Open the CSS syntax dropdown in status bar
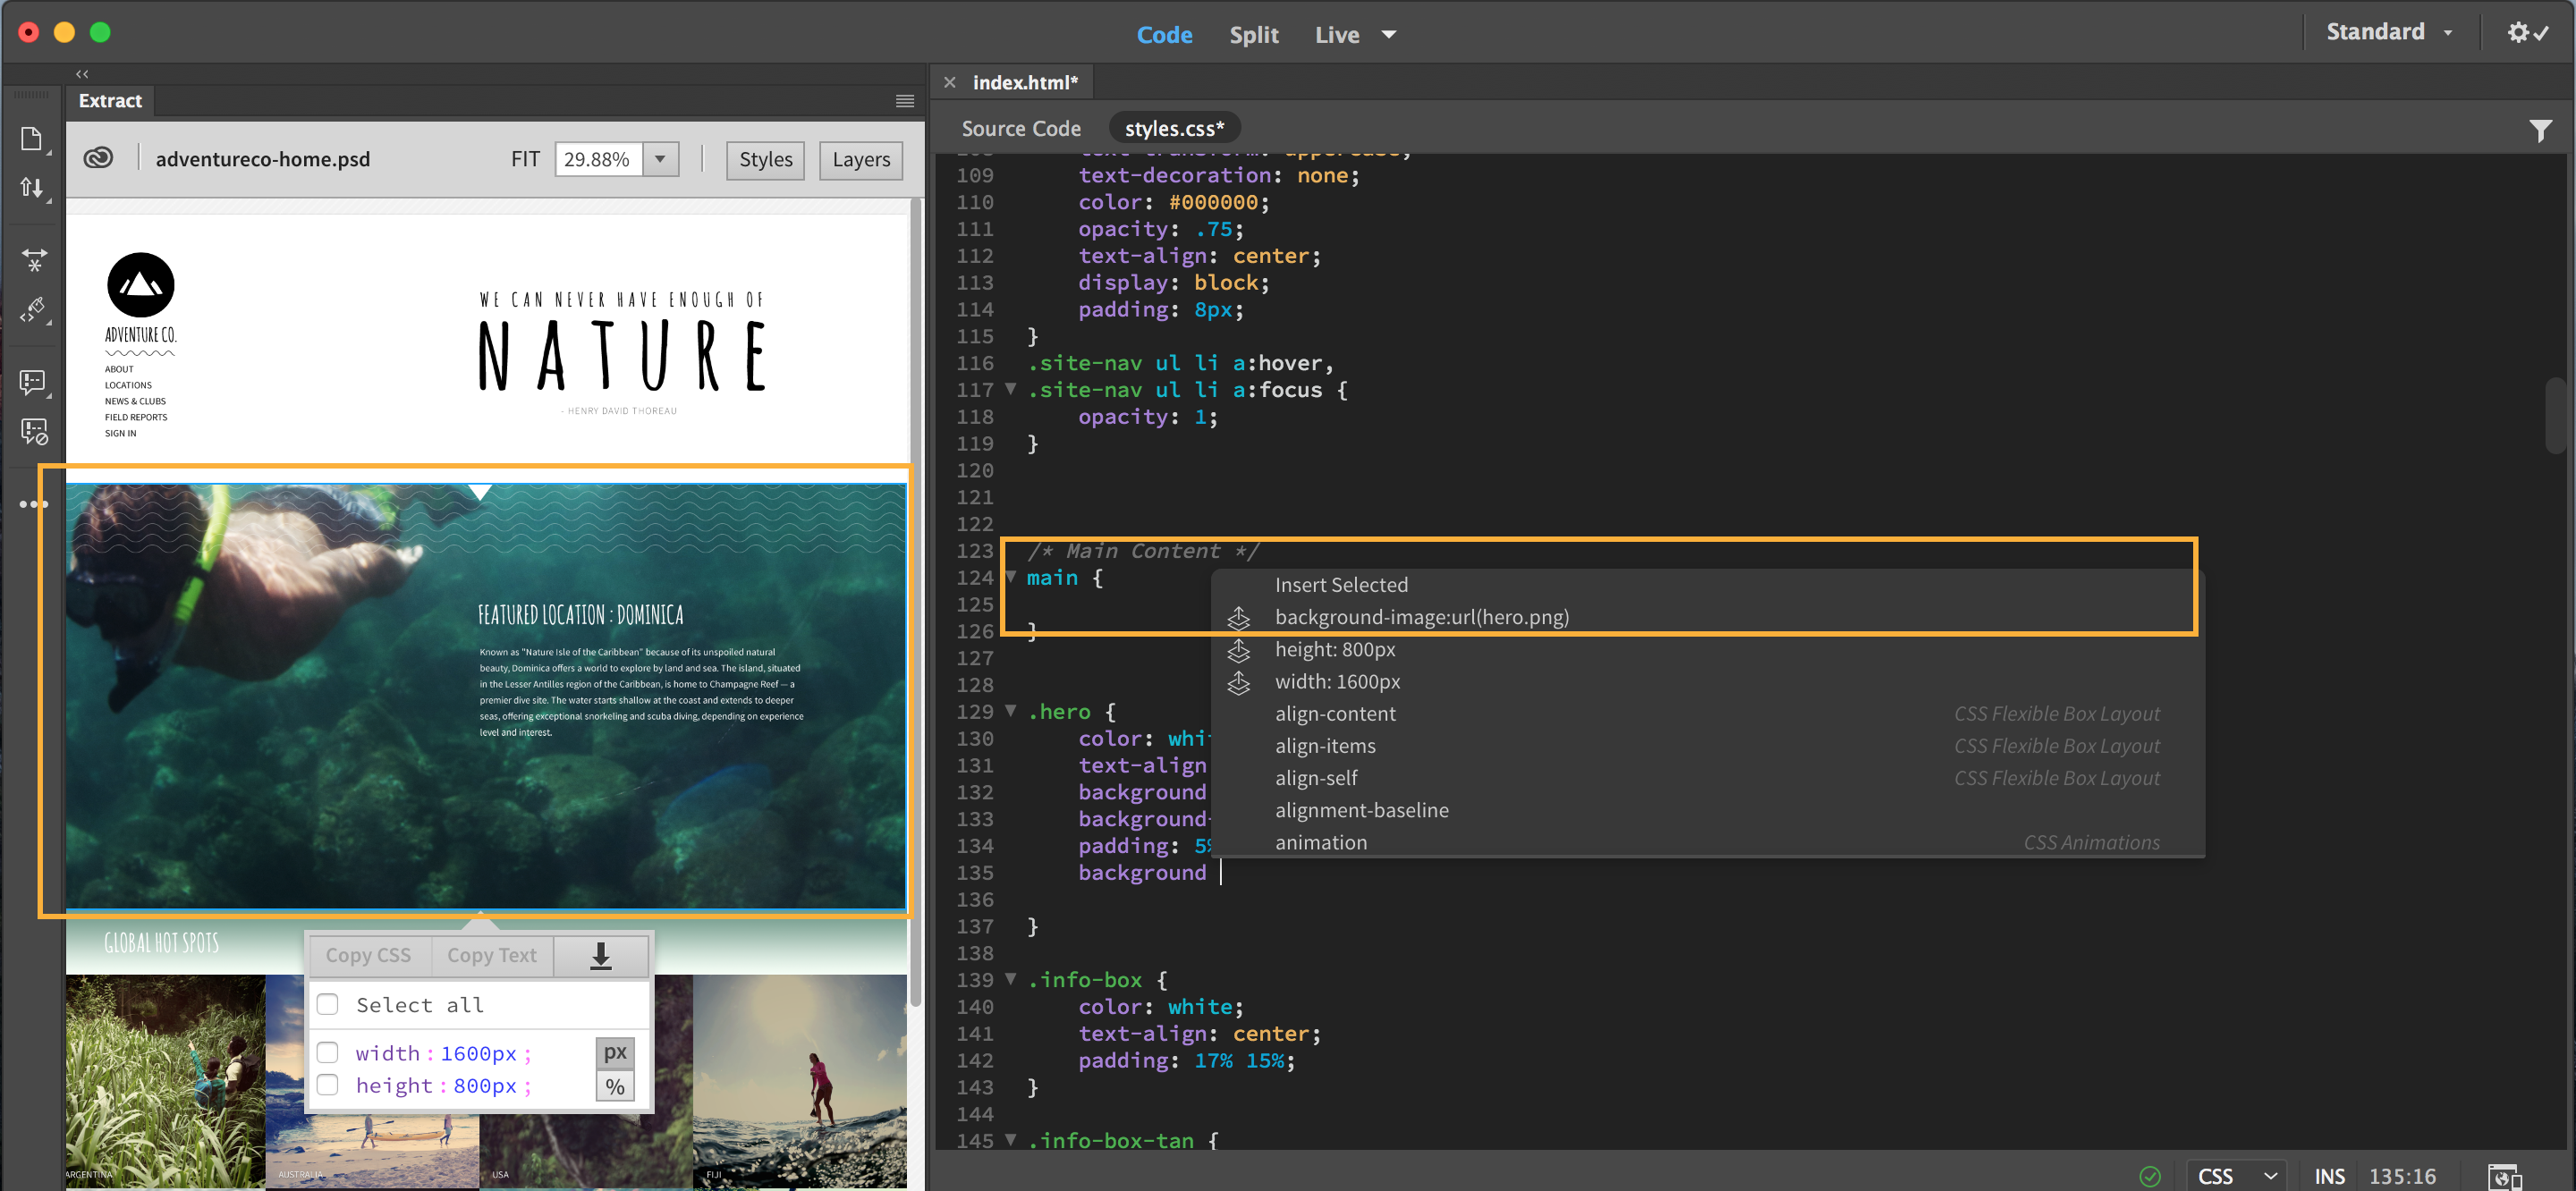Screen dimensions: 2576x1191 [2237, 1175]
